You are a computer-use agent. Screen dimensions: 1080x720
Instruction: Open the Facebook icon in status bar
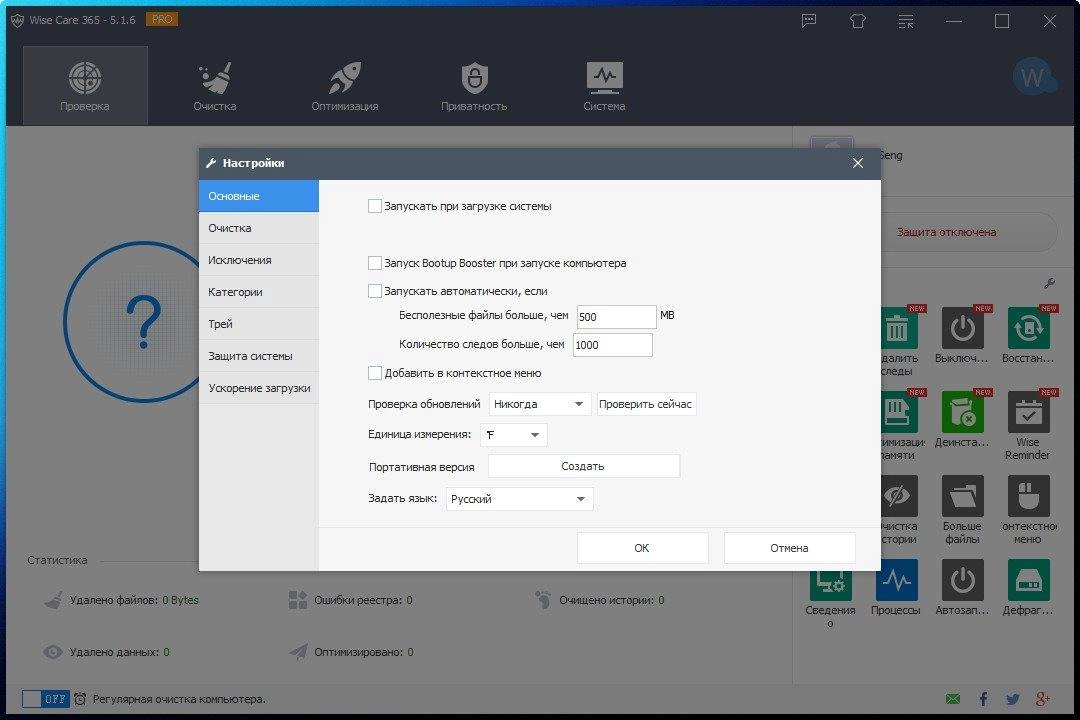983,699
